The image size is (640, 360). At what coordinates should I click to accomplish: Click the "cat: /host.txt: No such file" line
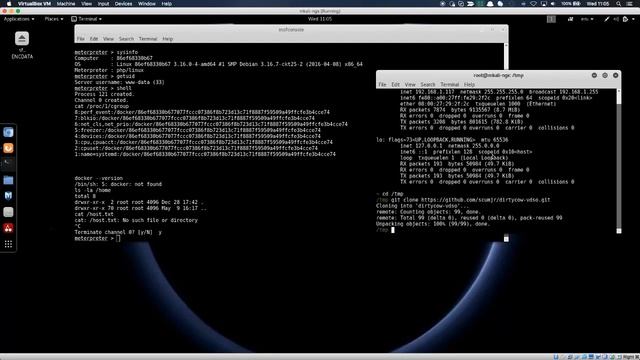click(136, 220)
